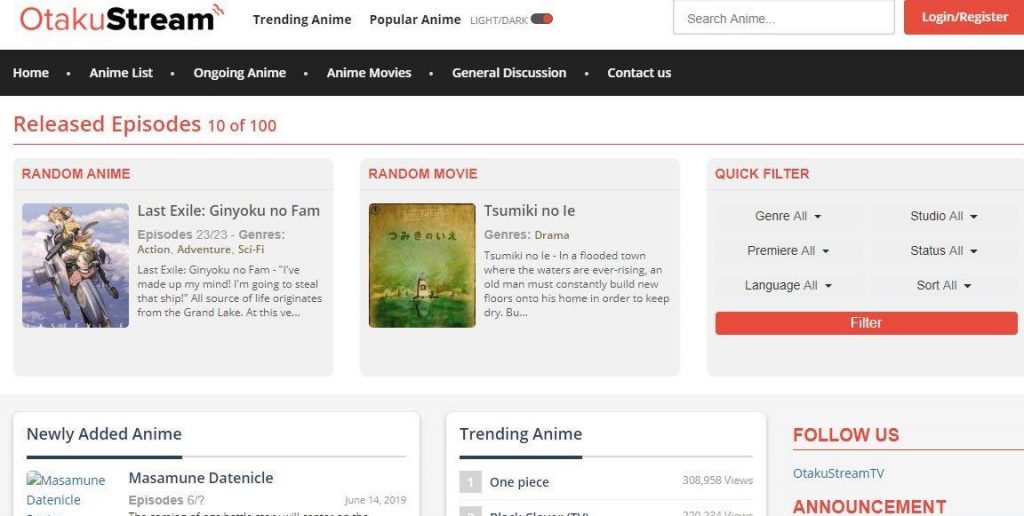Open the Anime Movies menu item
The image size is (1024, 516).
click(369, 73)
